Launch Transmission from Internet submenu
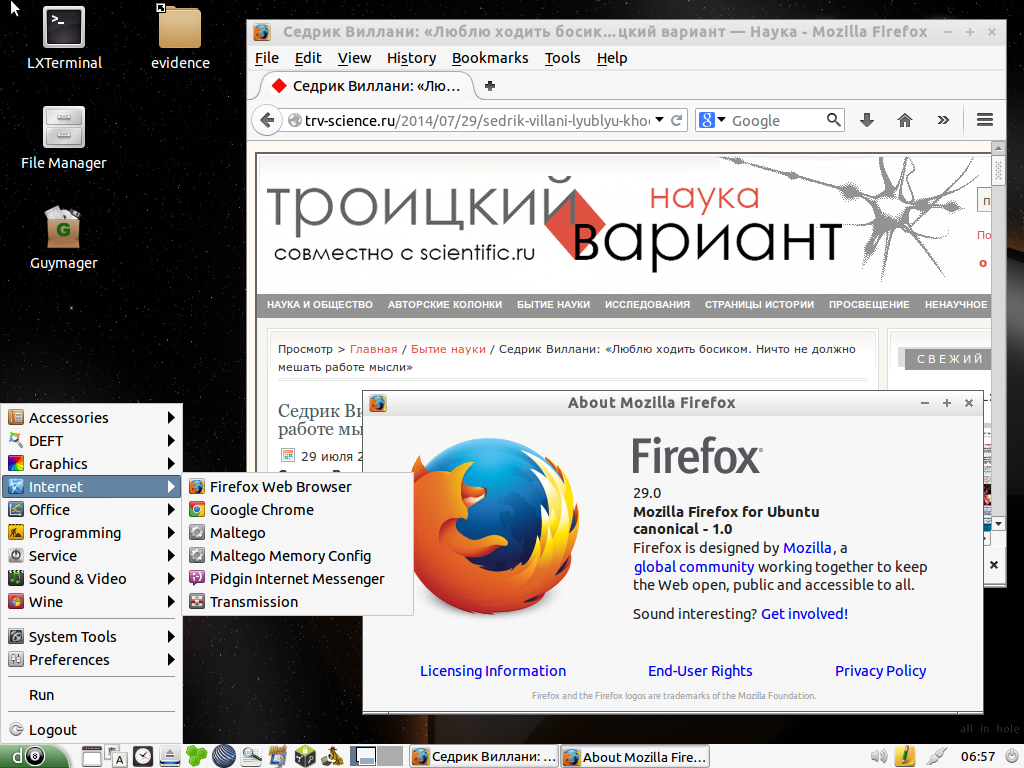The height and width of the screenshot is (768, 1024). coord(298,601)
